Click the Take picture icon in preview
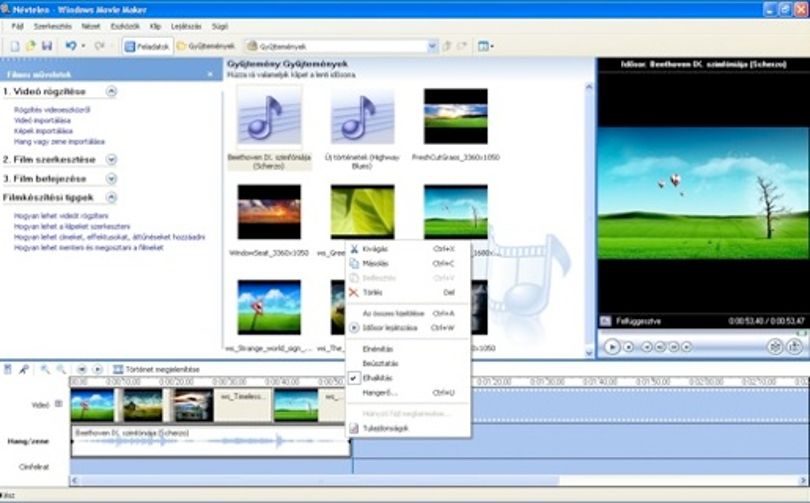Image resolution: width=810 pixels, height=503 pixels. click(794, 347)
